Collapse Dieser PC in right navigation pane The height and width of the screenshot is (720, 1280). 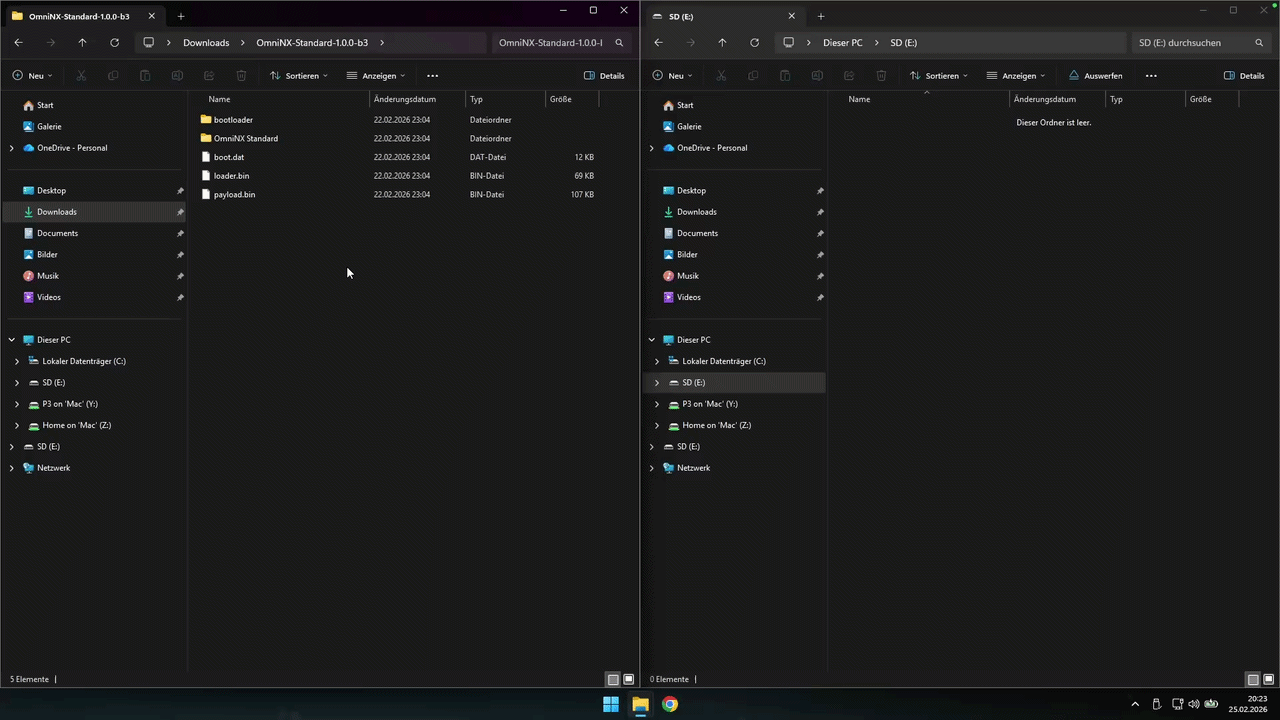pyautogui.click(x=652, y=340)
